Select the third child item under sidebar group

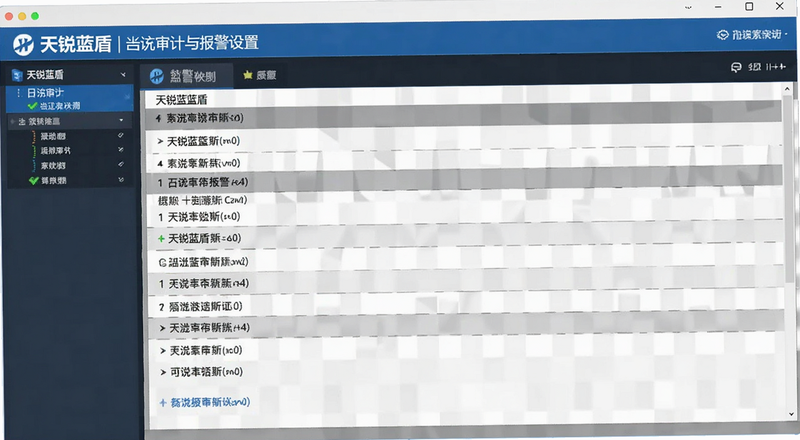[53, 165]
